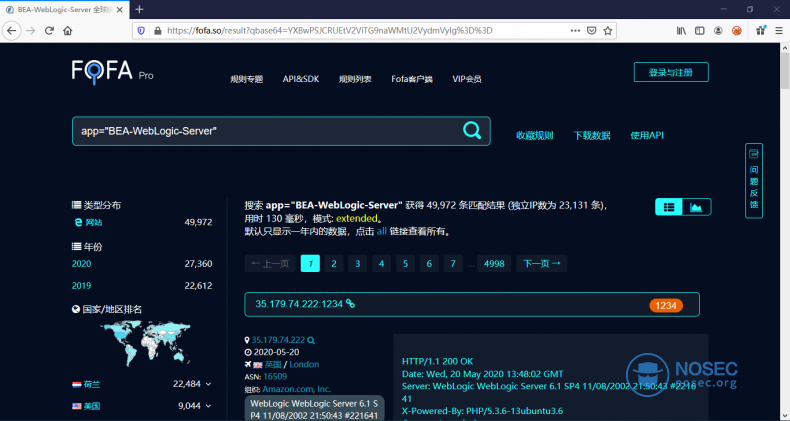The image size is (790, 421).
Task: Click the FOFA Pro logo
Action: point(112,72)
